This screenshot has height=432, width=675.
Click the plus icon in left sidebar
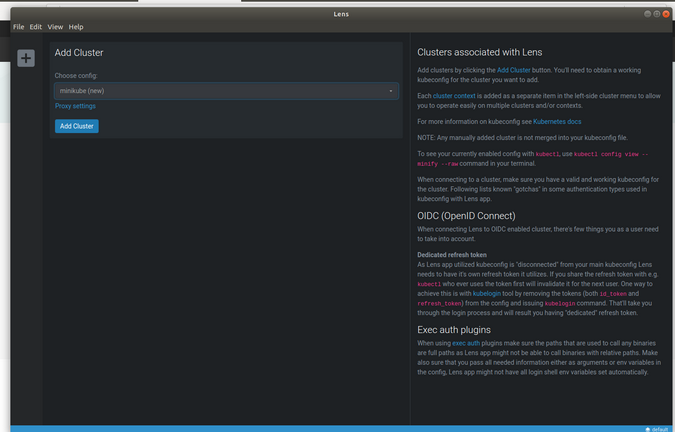pyautogui.click(x=25, y=58)
